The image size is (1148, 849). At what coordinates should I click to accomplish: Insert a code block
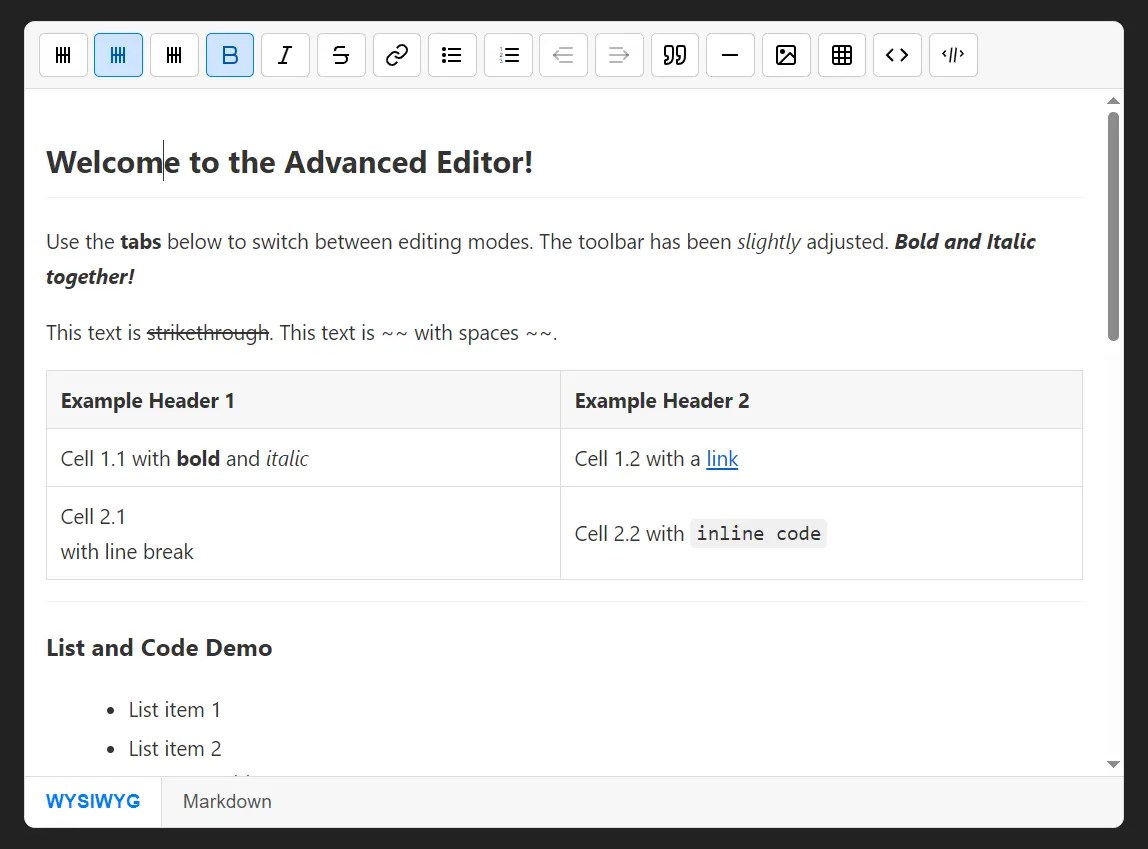pos(953,55)
